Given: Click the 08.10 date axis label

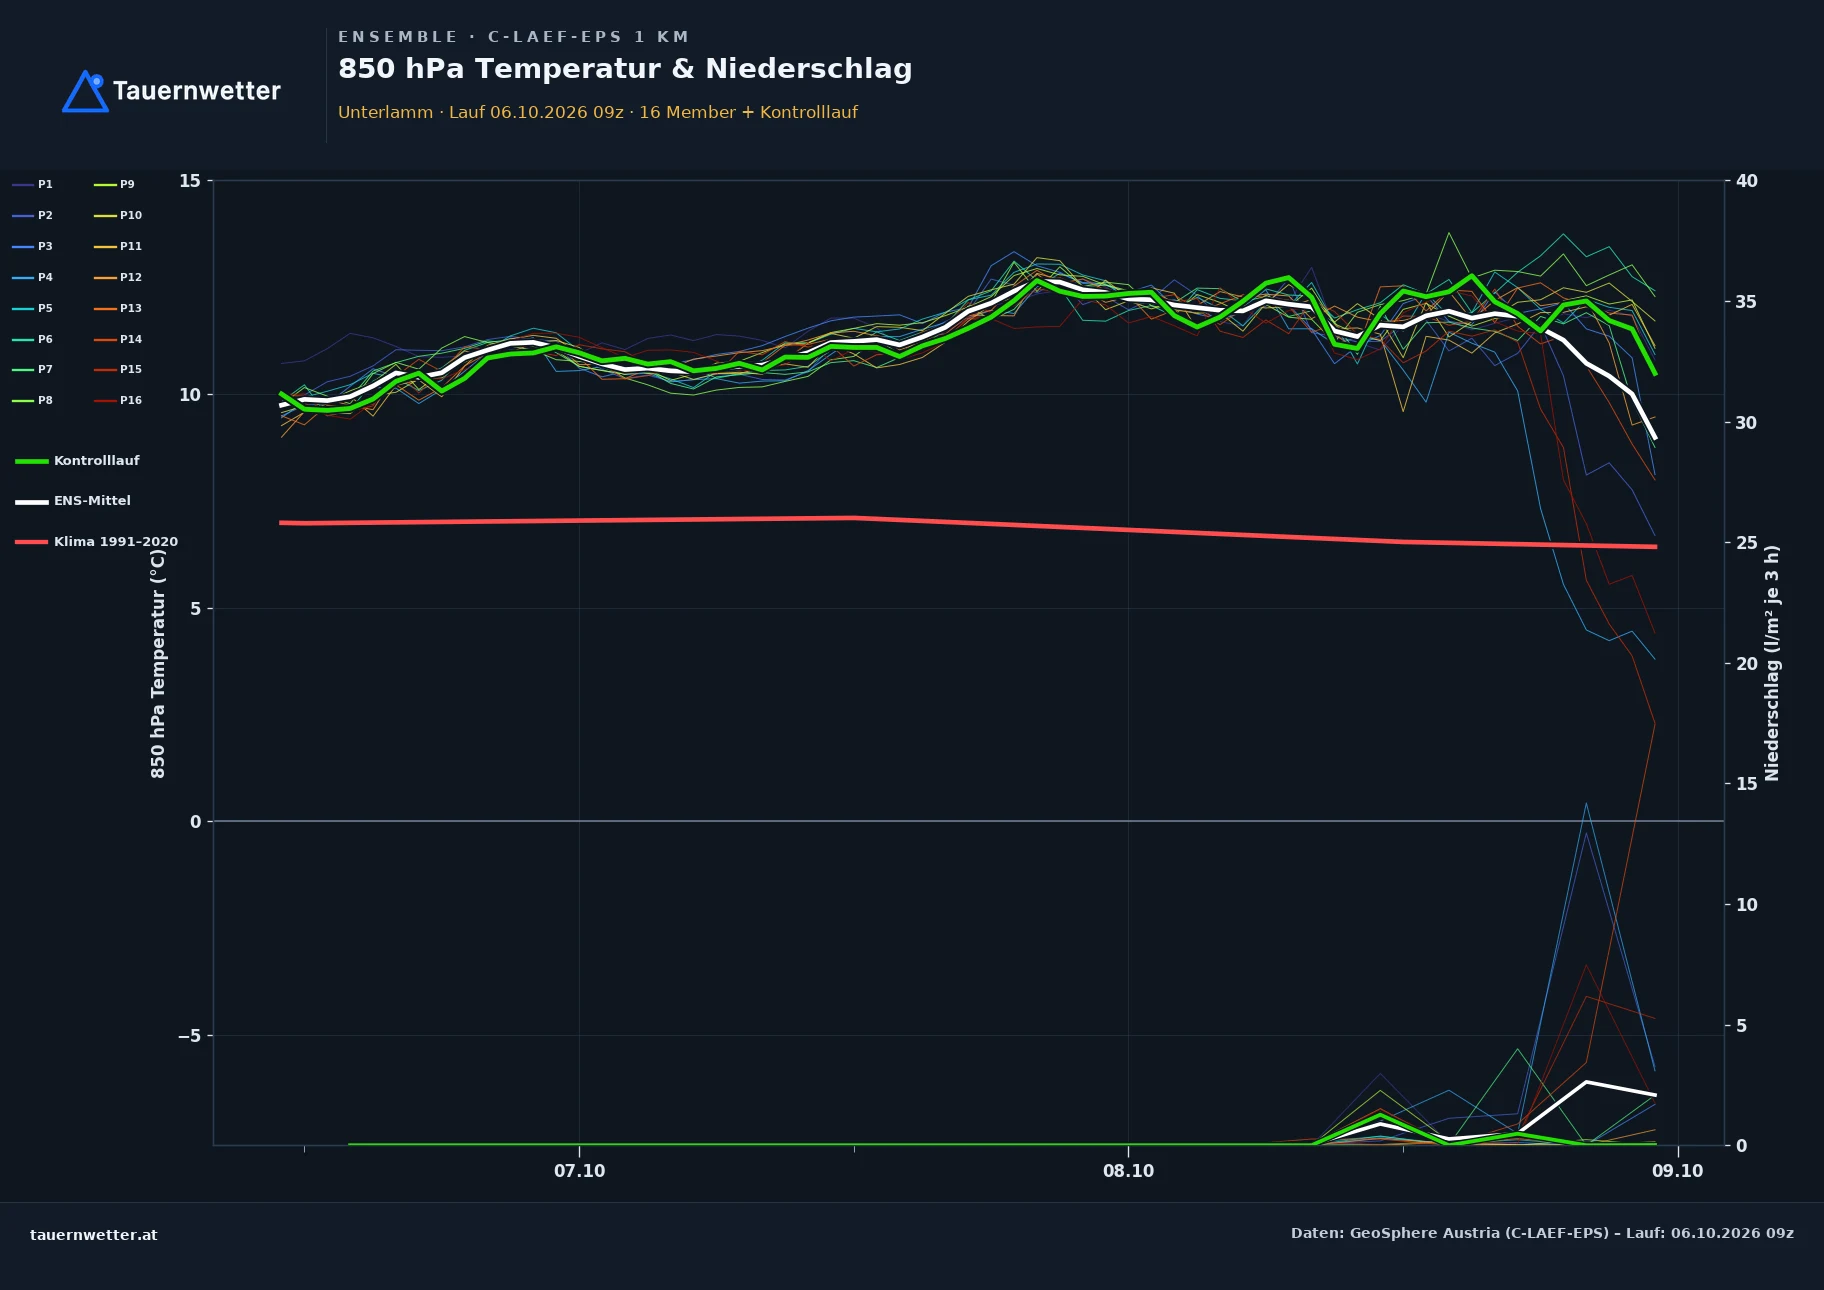Looking at the screenshot, I should 1128,1171.
